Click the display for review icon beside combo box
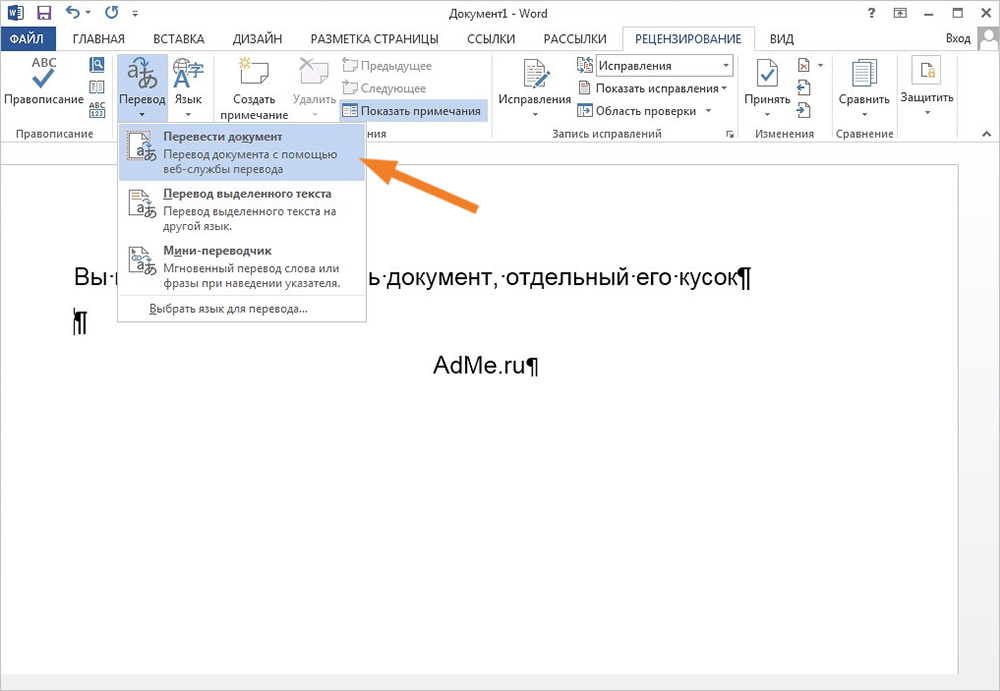1000x691 pixels. click(x=585, y=65)
